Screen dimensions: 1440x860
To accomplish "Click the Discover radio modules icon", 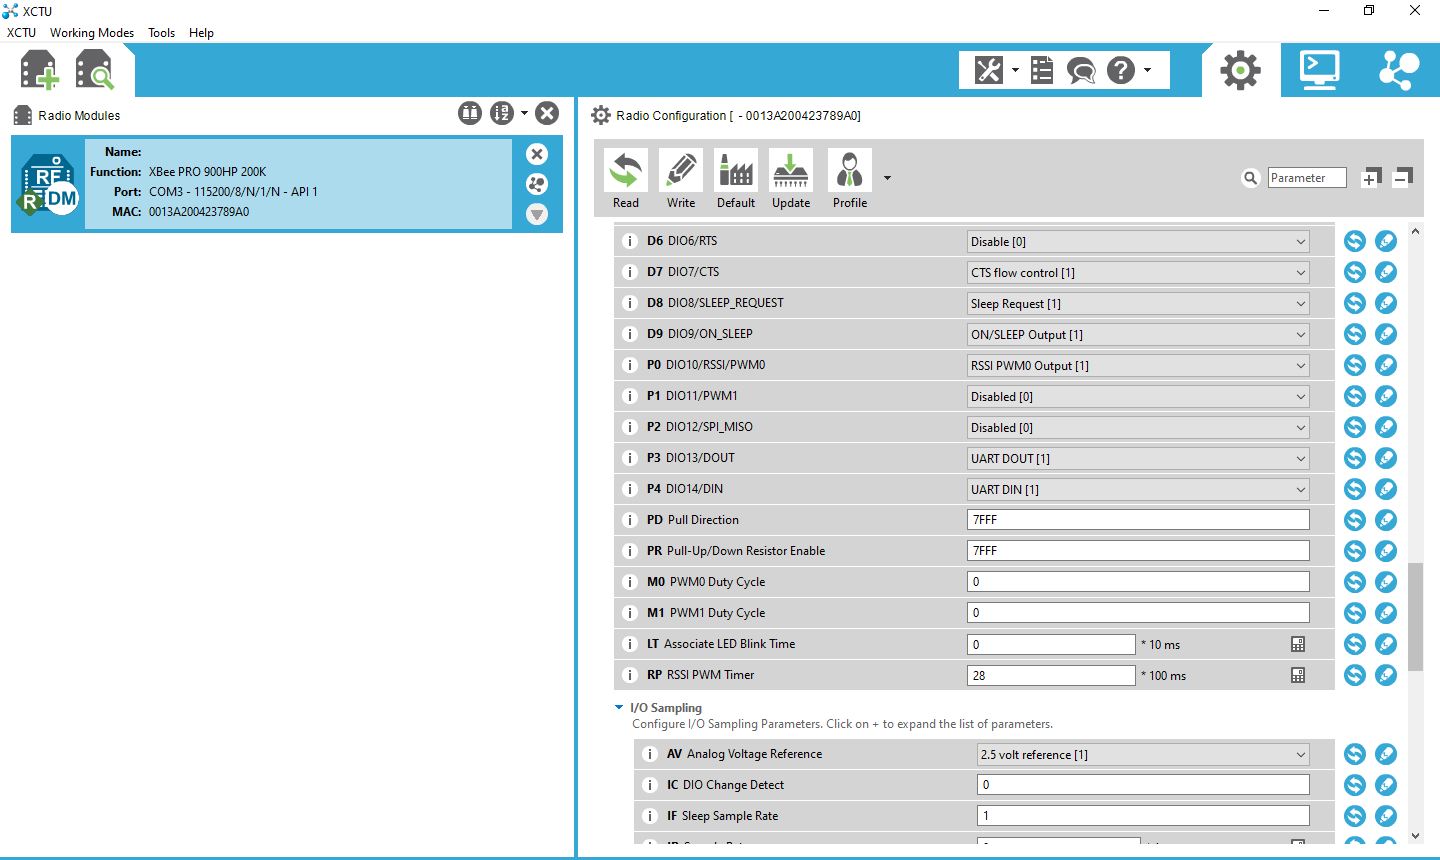I will point(95,71).
